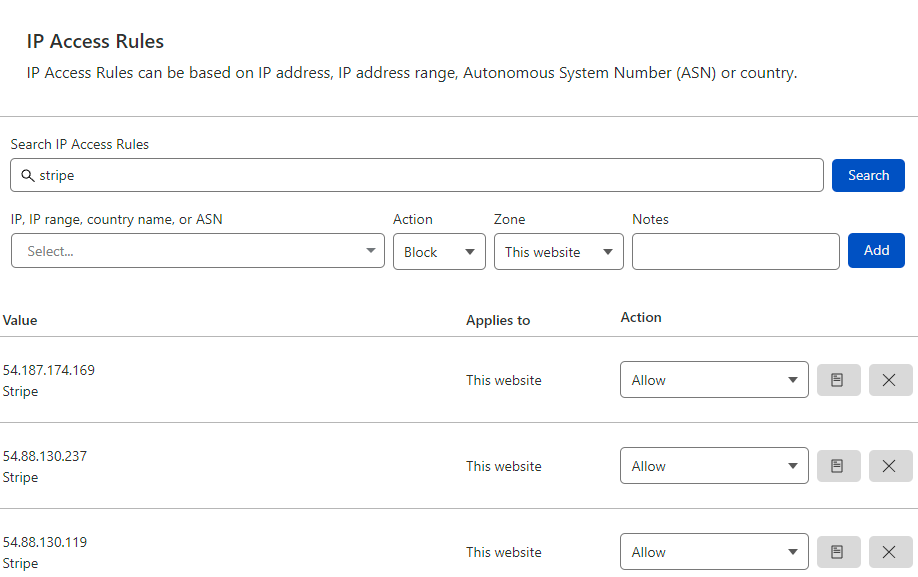
Task: Change Allow action for 54.88.130.119
Action: click(x=714, y=552)
